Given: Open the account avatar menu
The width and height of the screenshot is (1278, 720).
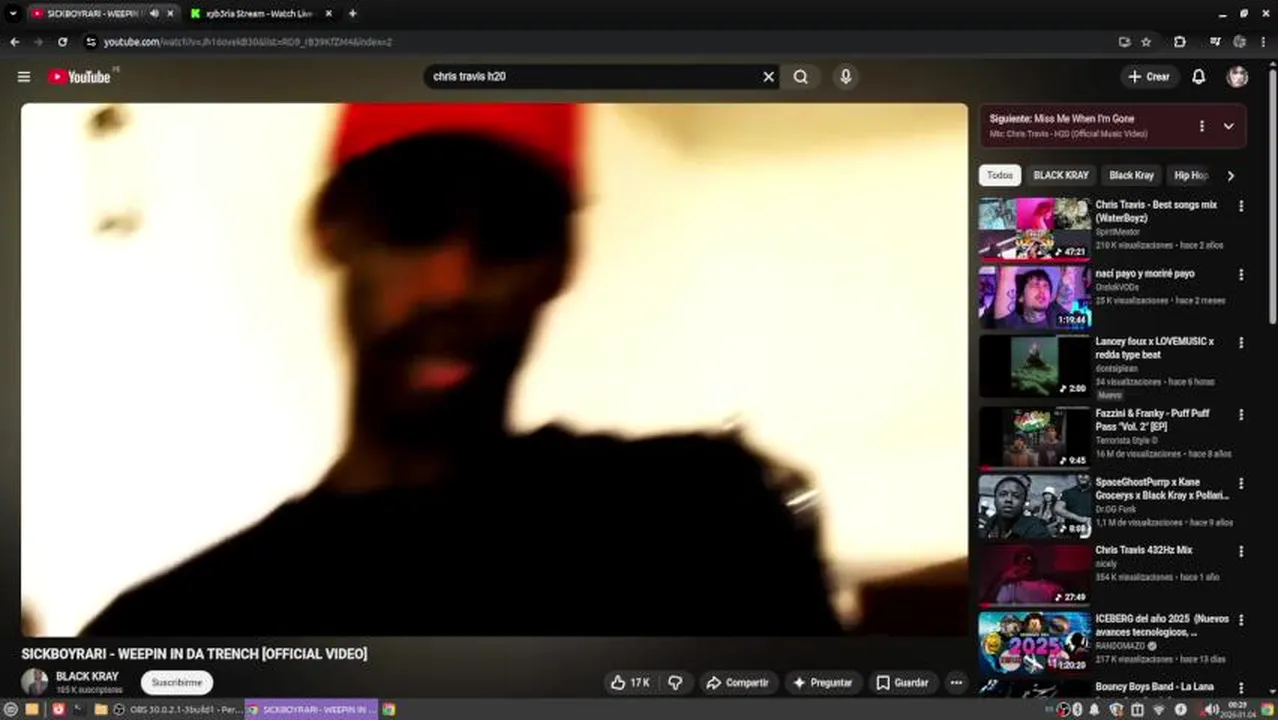Looking at the screenshot, I should (1238, 77).
